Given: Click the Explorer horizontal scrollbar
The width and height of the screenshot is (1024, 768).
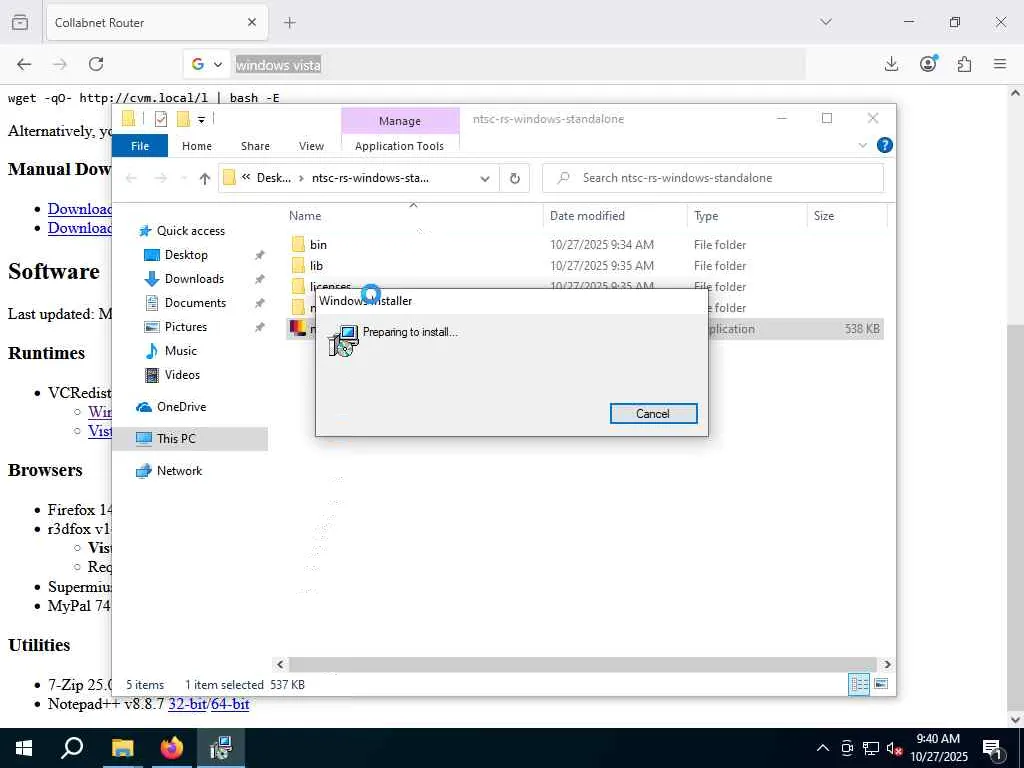Looking at the screenshot, I should click(x=583, y=664).
